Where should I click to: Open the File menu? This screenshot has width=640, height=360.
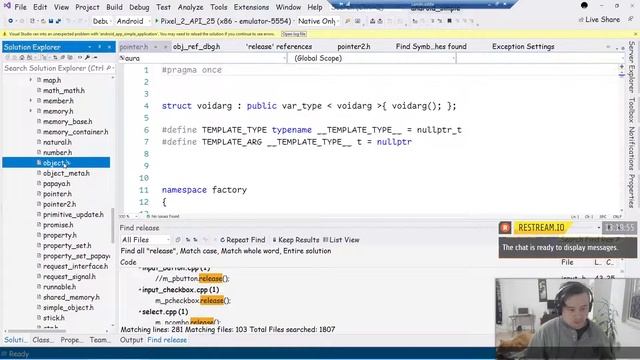tap(20, 7)
